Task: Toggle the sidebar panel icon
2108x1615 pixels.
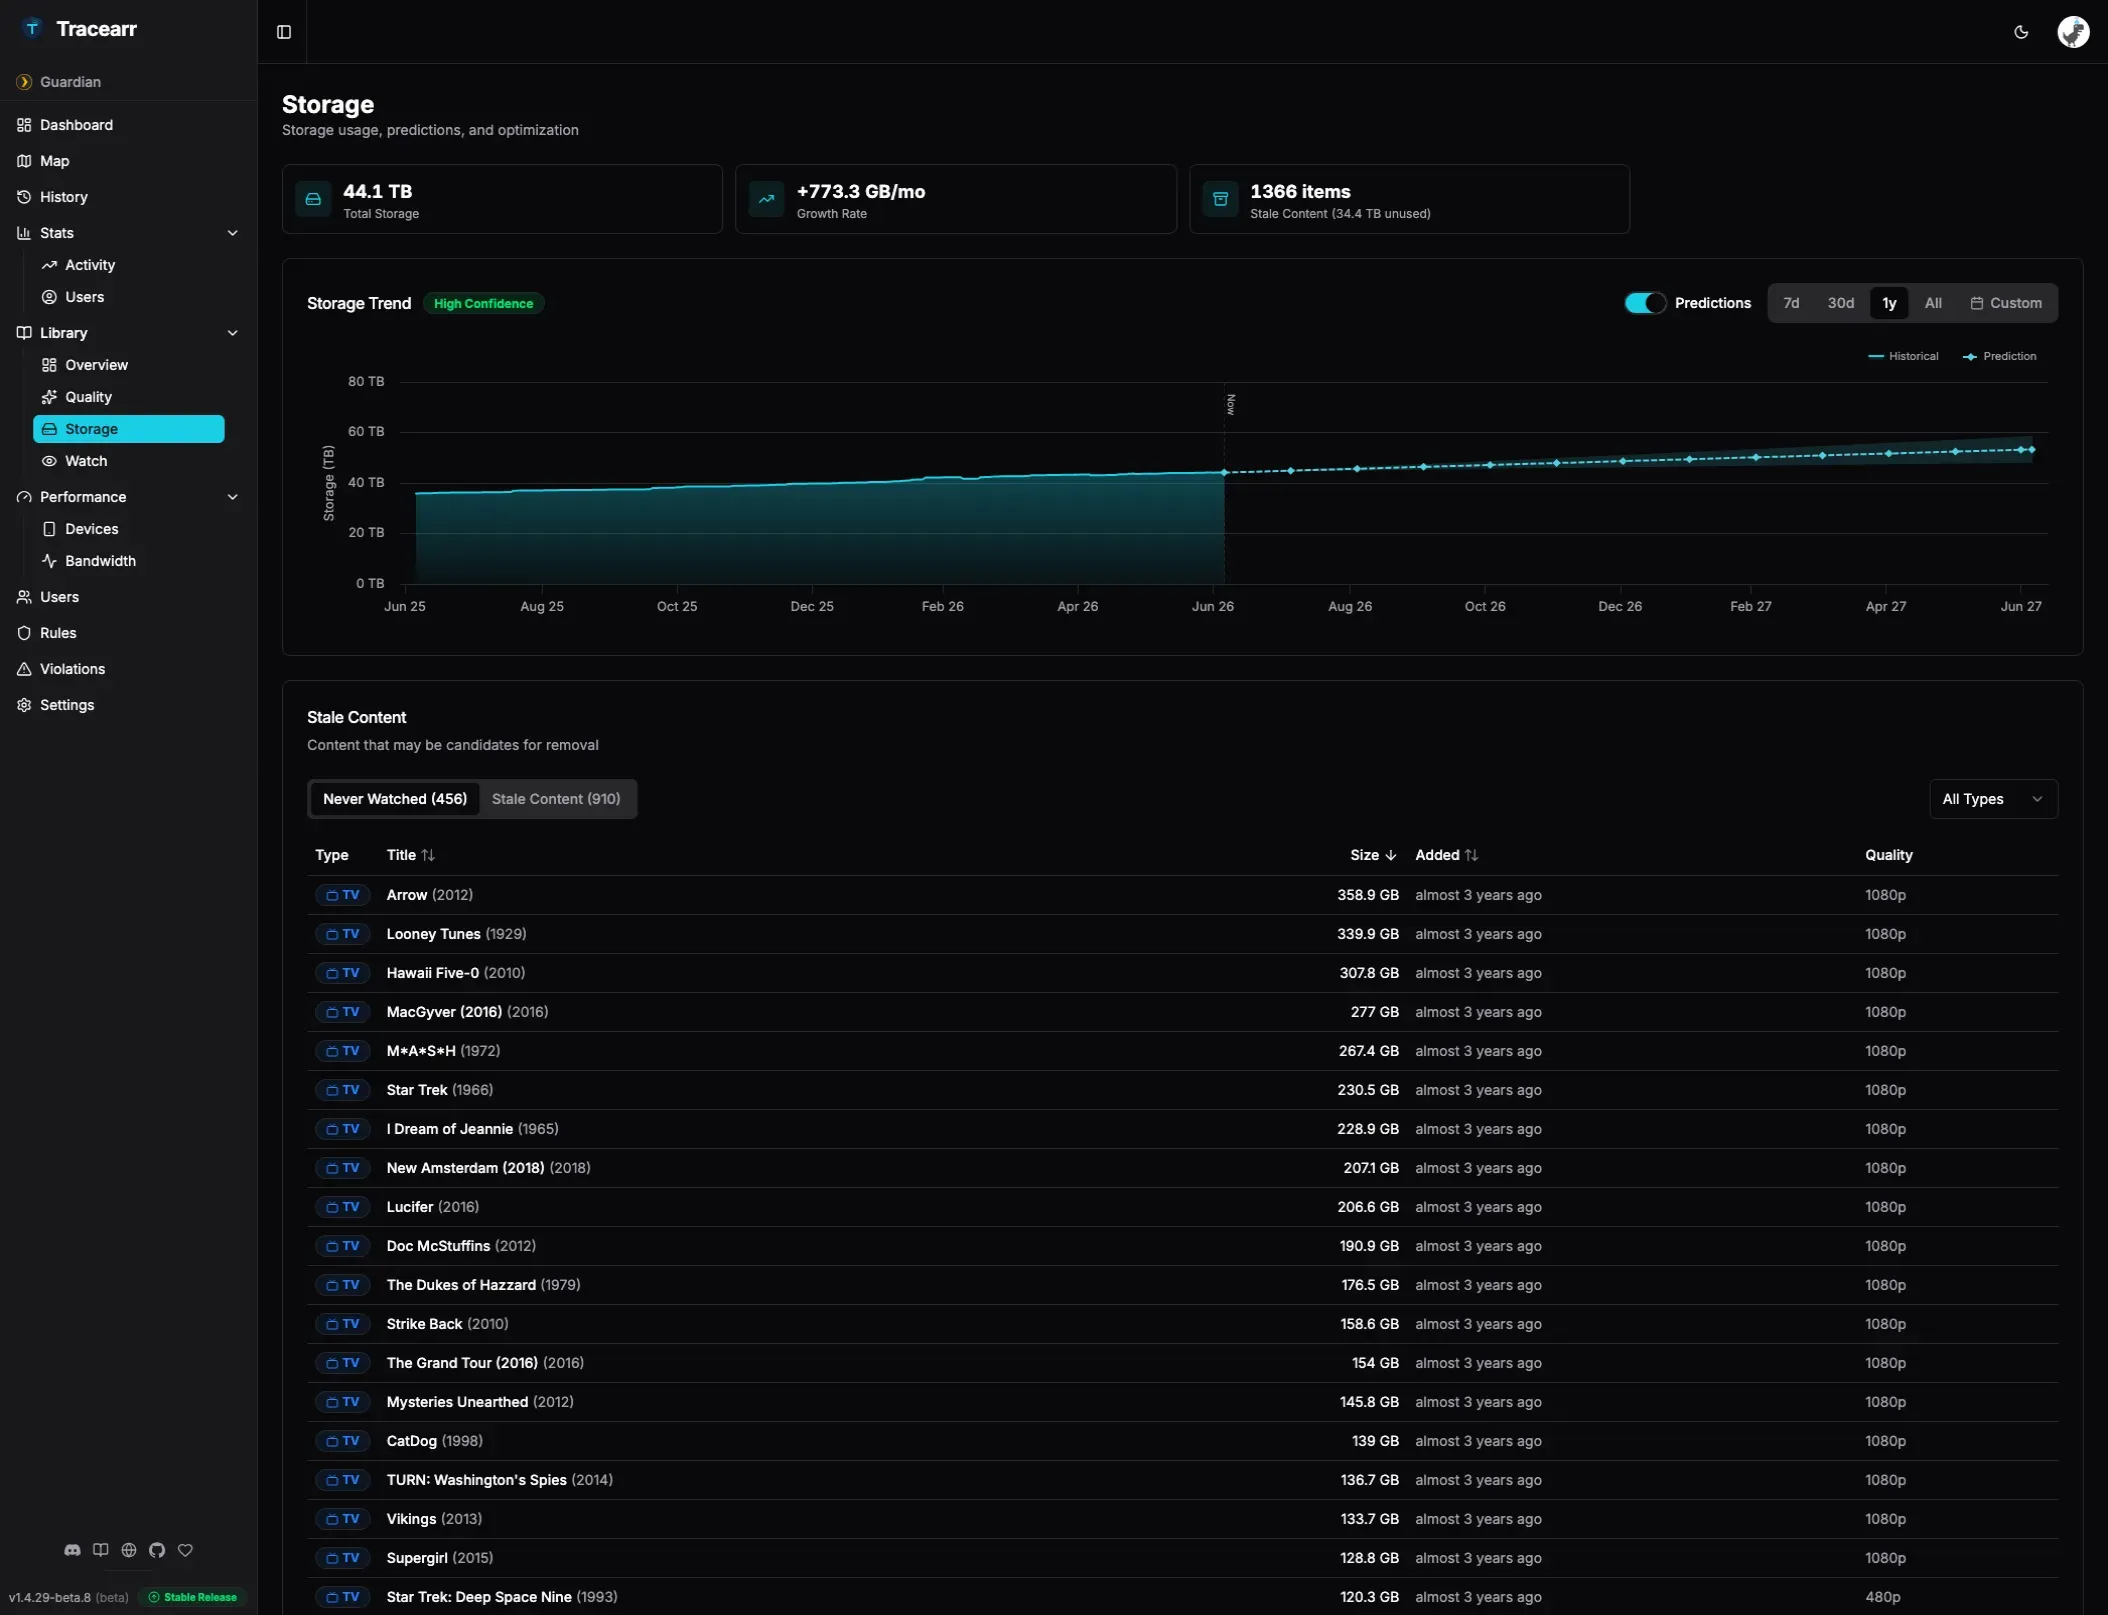Action: pyautogui.click(x=284, y=32)
